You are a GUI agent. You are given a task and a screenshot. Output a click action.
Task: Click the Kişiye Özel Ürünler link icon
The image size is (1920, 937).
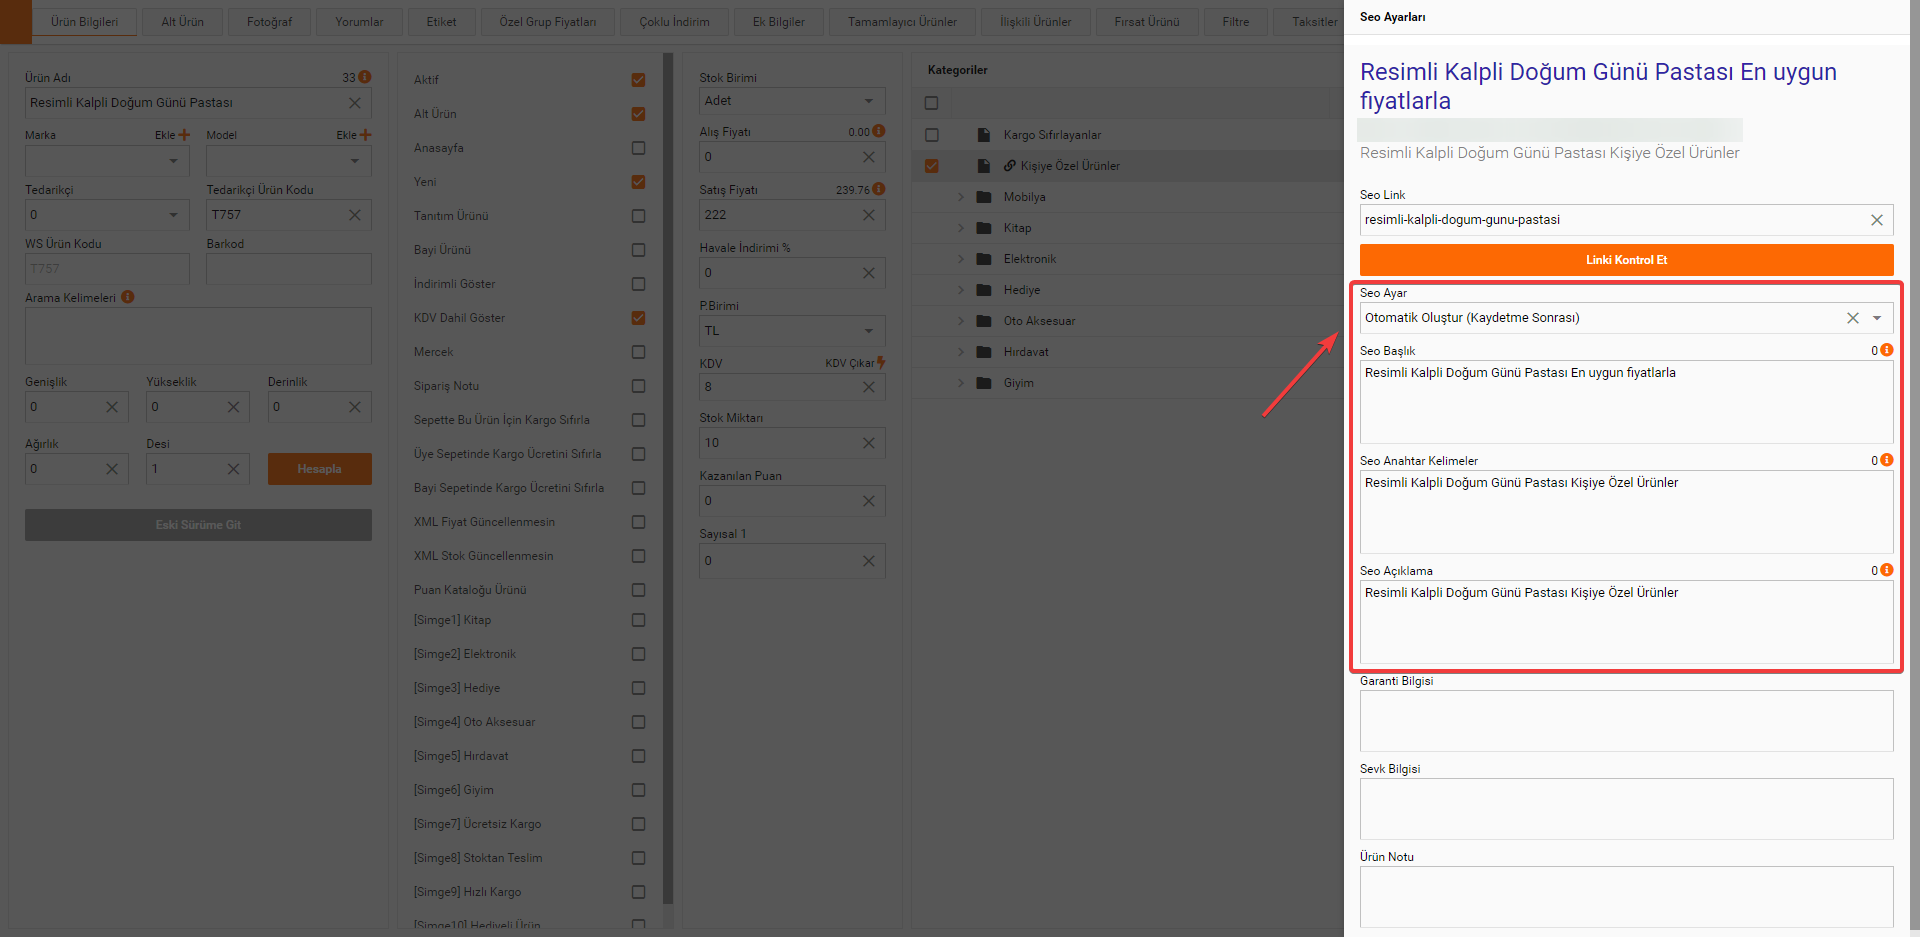point(1010,166)
